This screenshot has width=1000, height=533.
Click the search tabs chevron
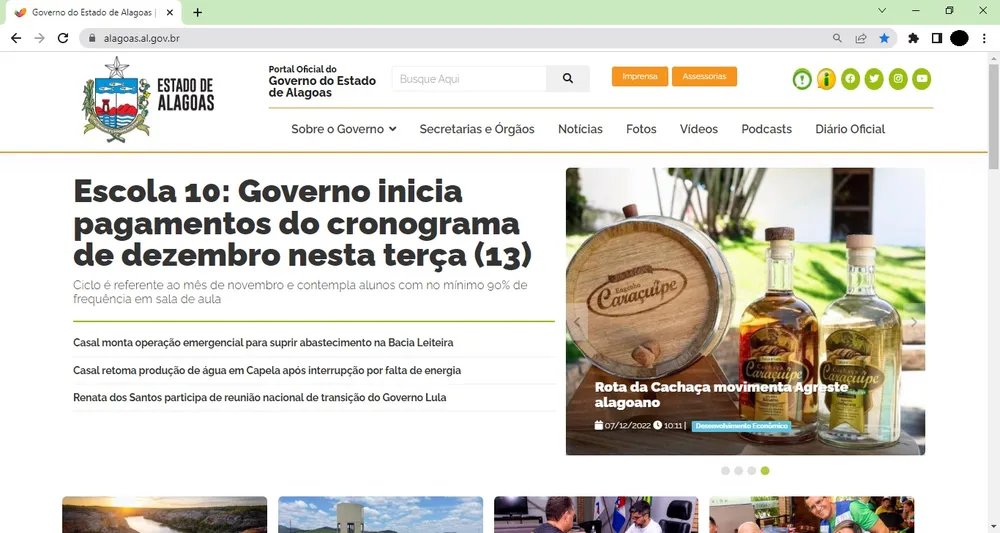click(x=882, y=10)
